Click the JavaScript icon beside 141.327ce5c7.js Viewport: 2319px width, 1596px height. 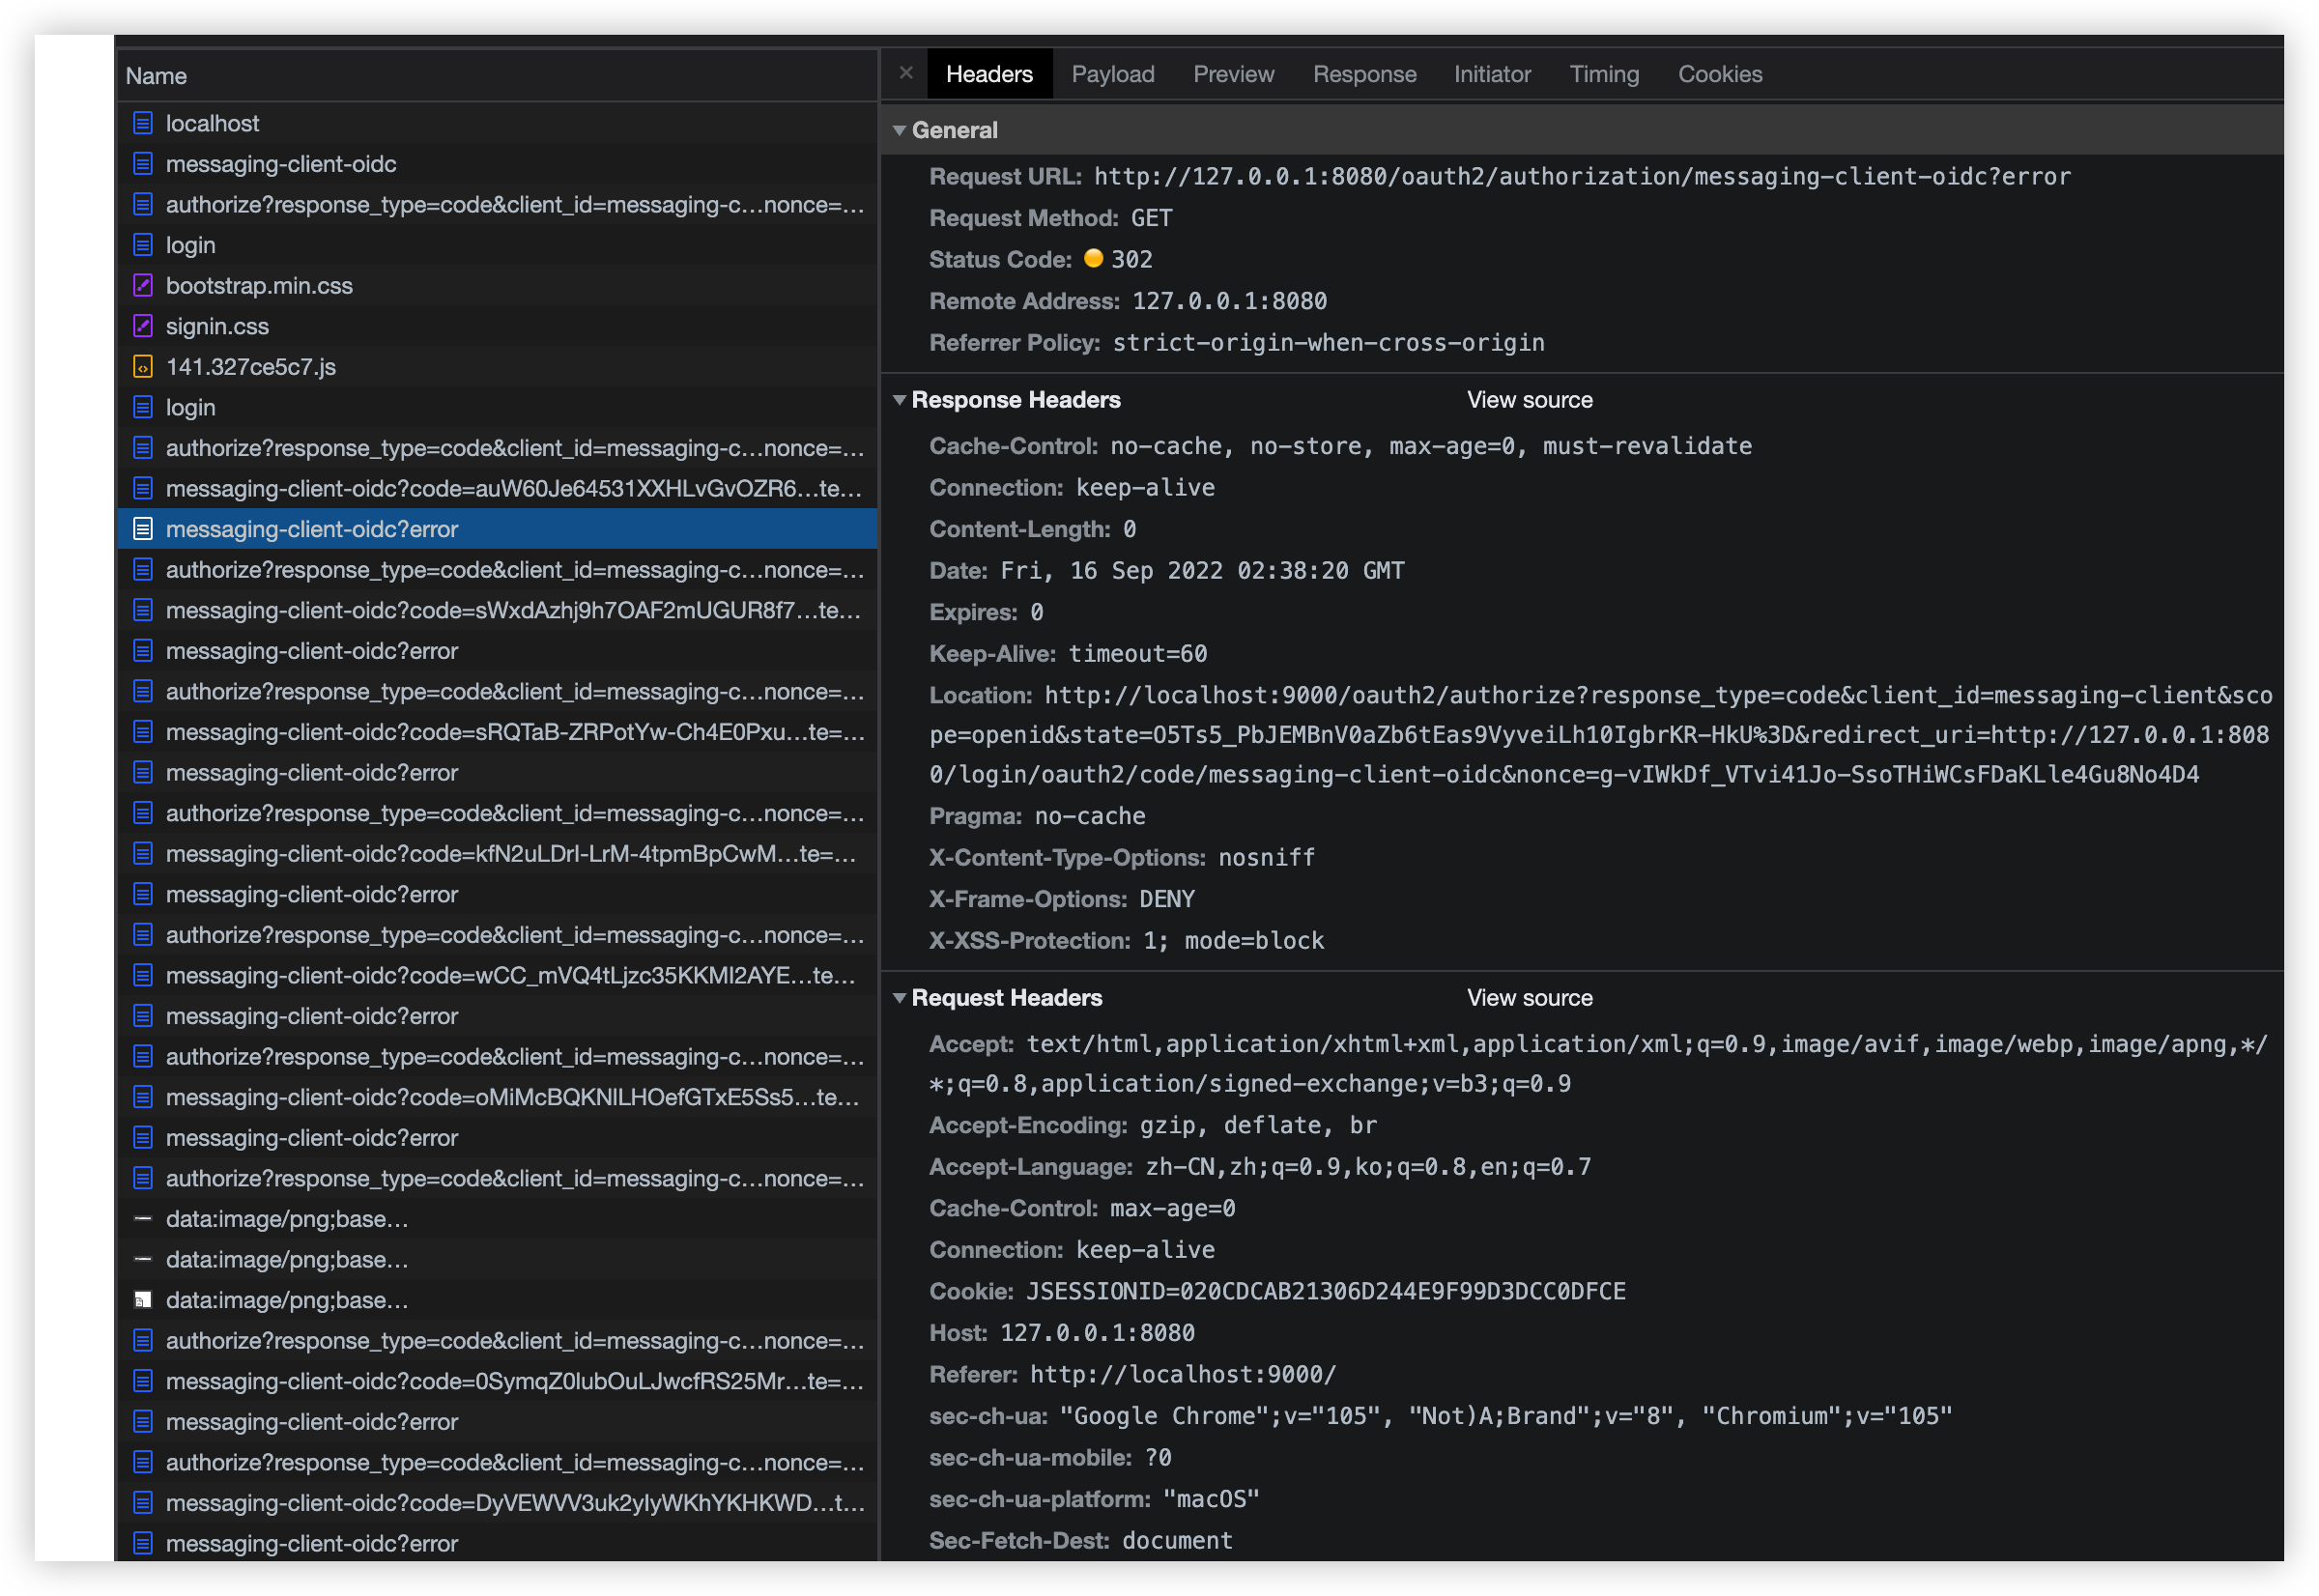[x=143, y=367]
